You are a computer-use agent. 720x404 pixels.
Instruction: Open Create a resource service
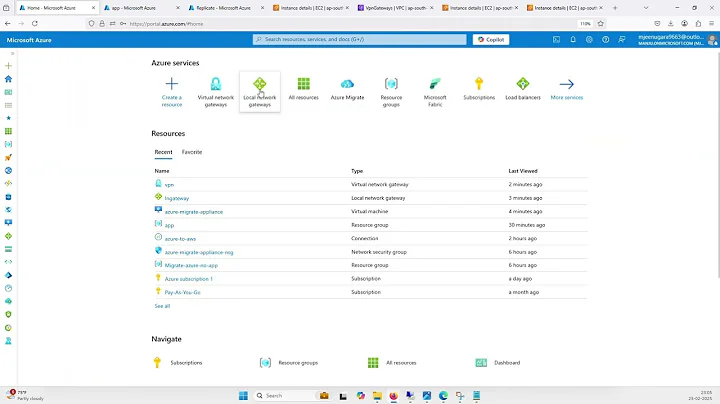click(x=172, y=92)
